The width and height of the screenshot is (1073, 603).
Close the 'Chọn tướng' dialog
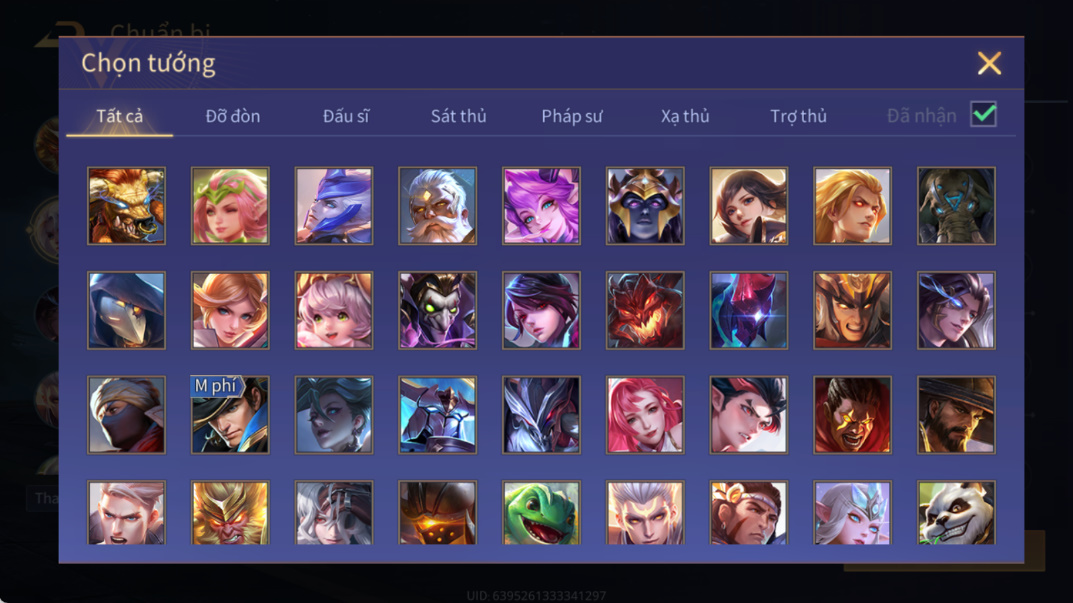tap(989, 63)
